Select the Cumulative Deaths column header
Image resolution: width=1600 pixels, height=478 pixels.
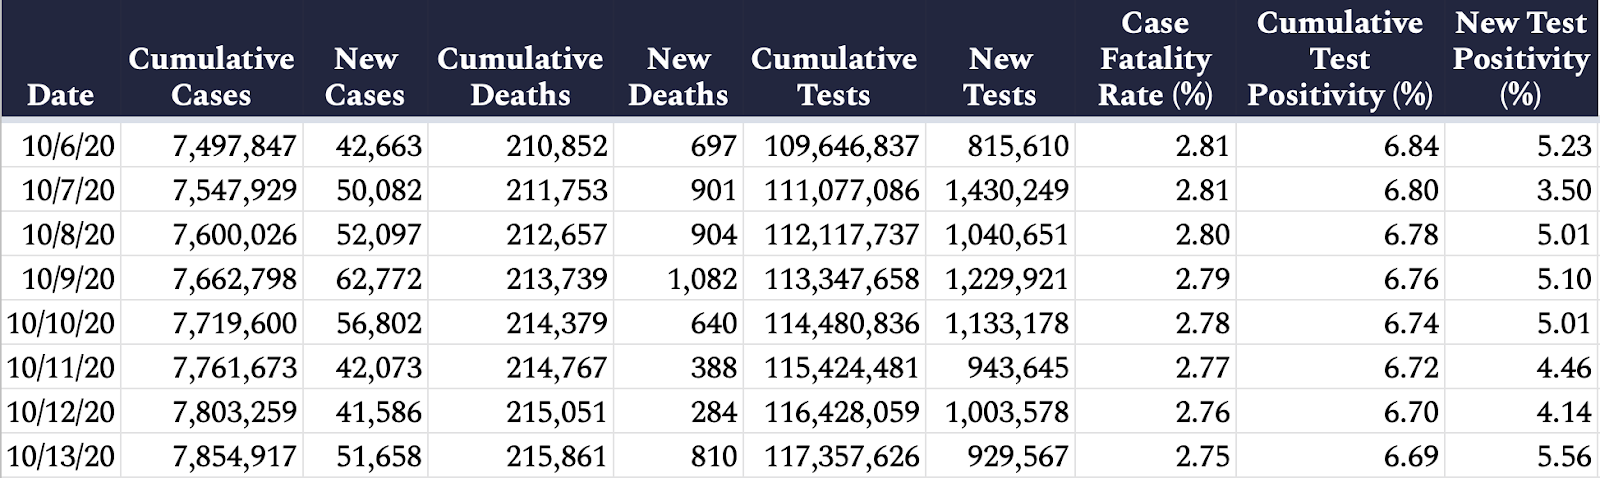point(520,76)
